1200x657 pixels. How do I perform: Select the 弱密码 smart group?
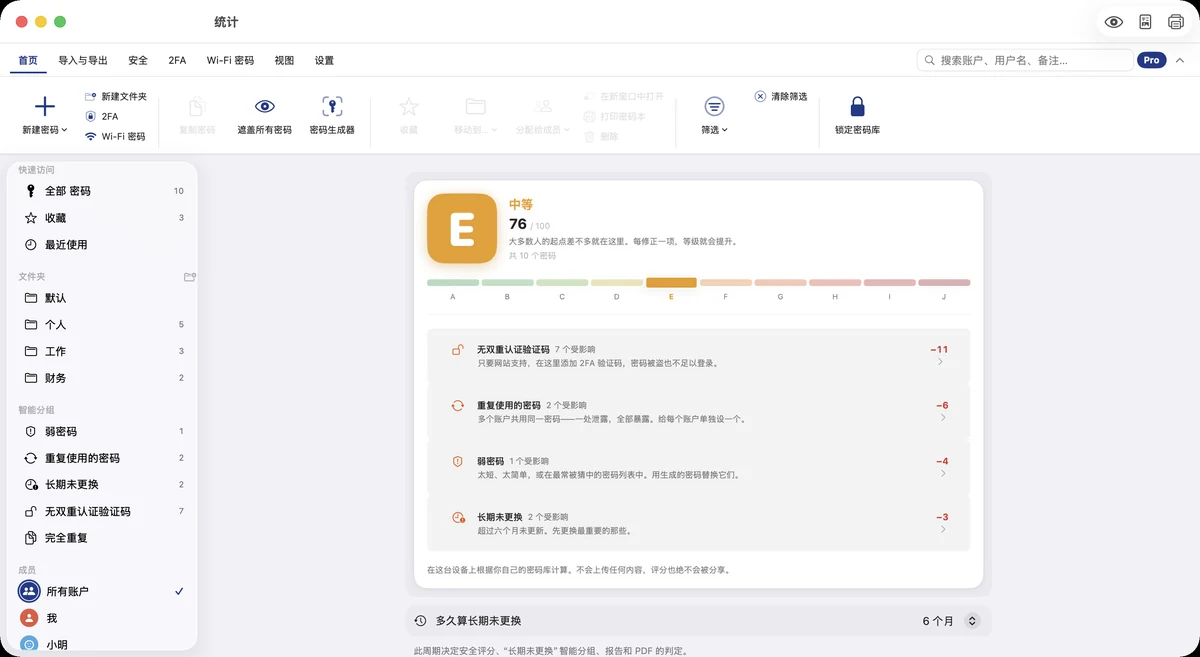click(102, 431)
